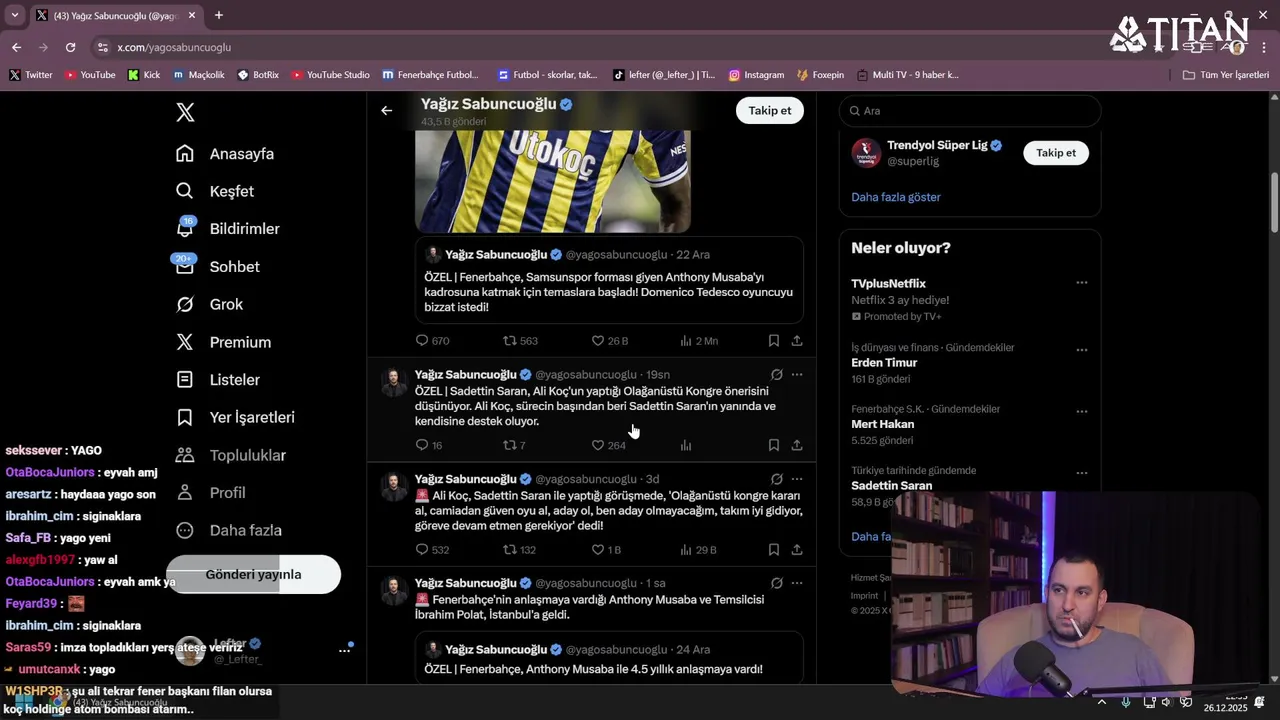Viewport: 1280px width, 720px height.
Task: Open the Trendyol Süper Lig profile
Action: tap(944, 145)
